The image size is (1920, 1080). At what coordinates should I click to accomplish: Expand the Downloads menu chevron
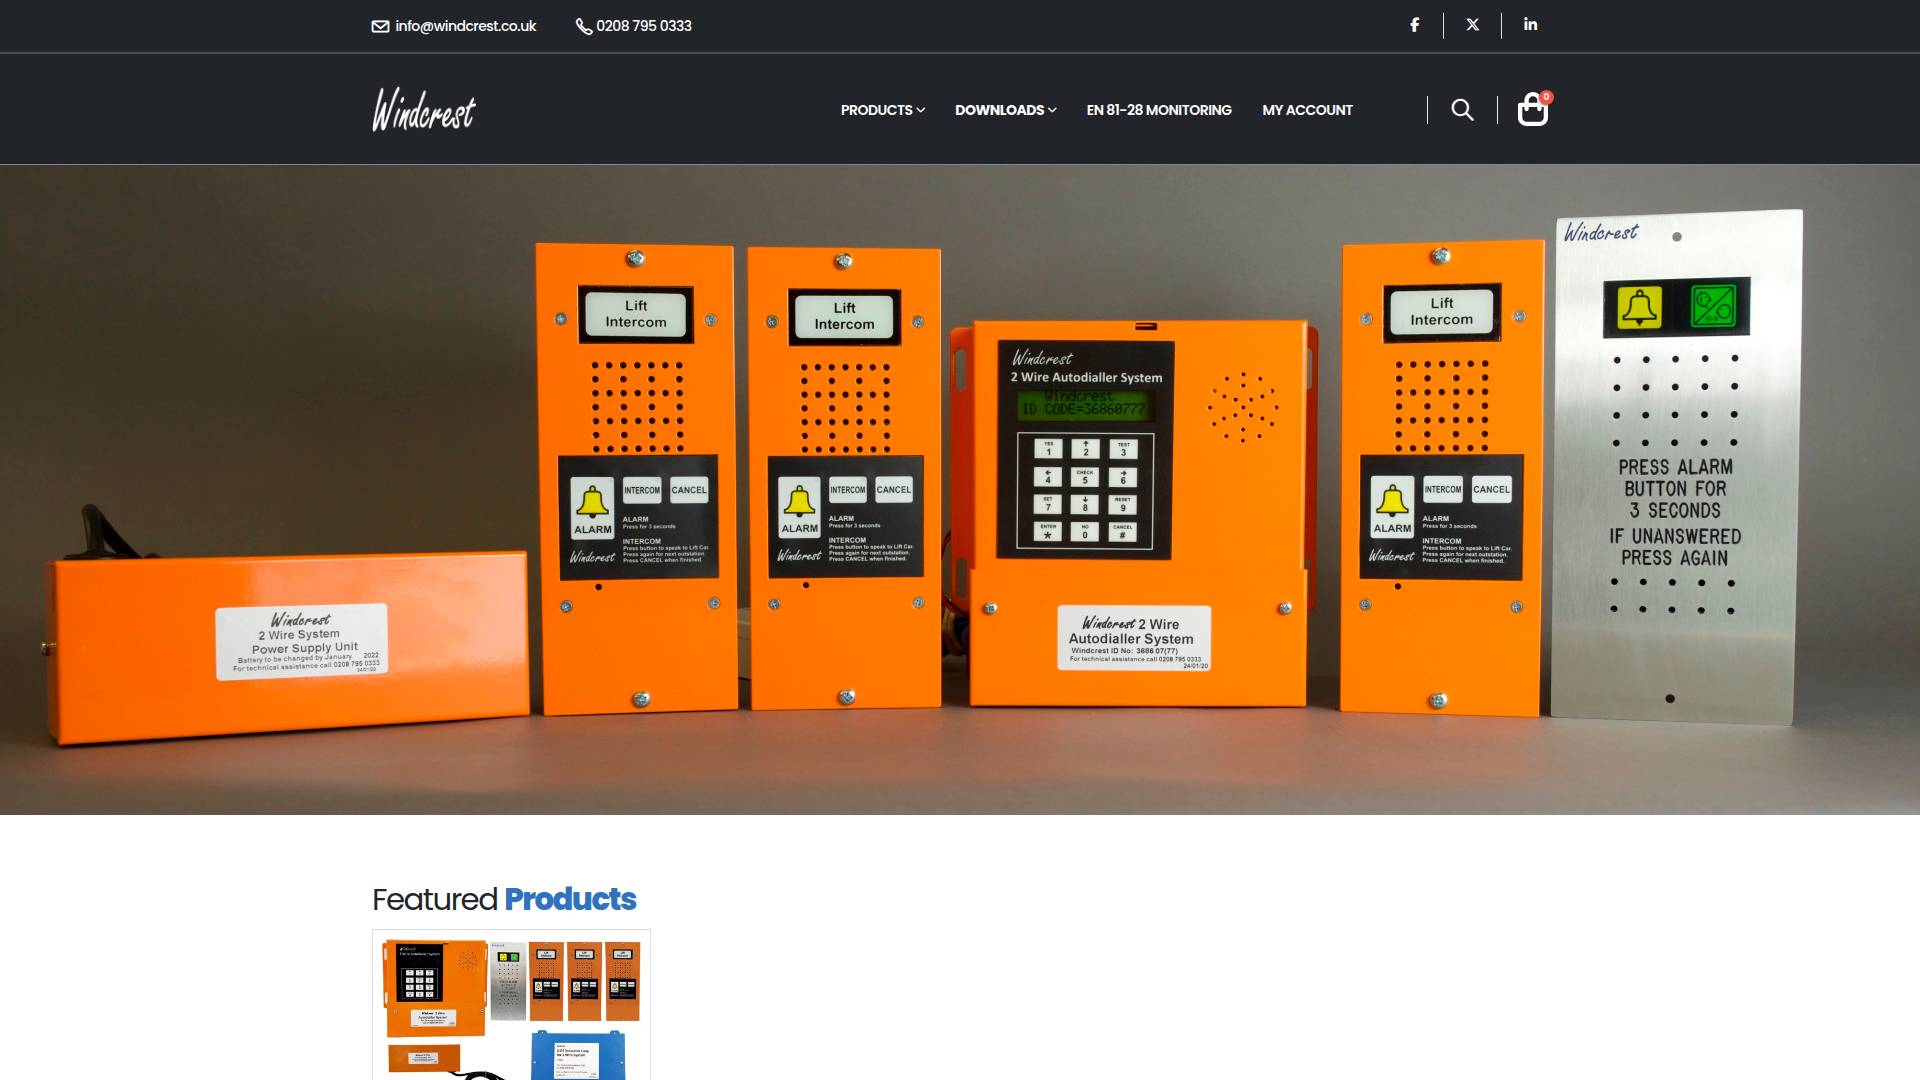[x=1052, y=110]
